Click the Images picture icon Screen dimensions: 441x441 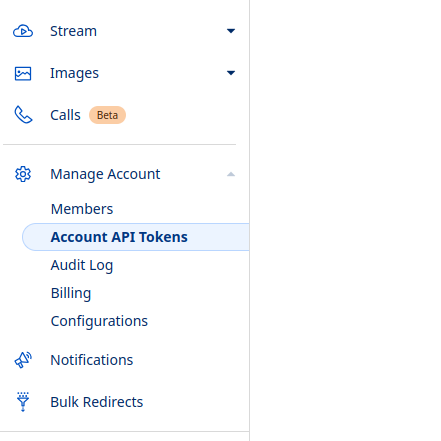tap(23, 73)
